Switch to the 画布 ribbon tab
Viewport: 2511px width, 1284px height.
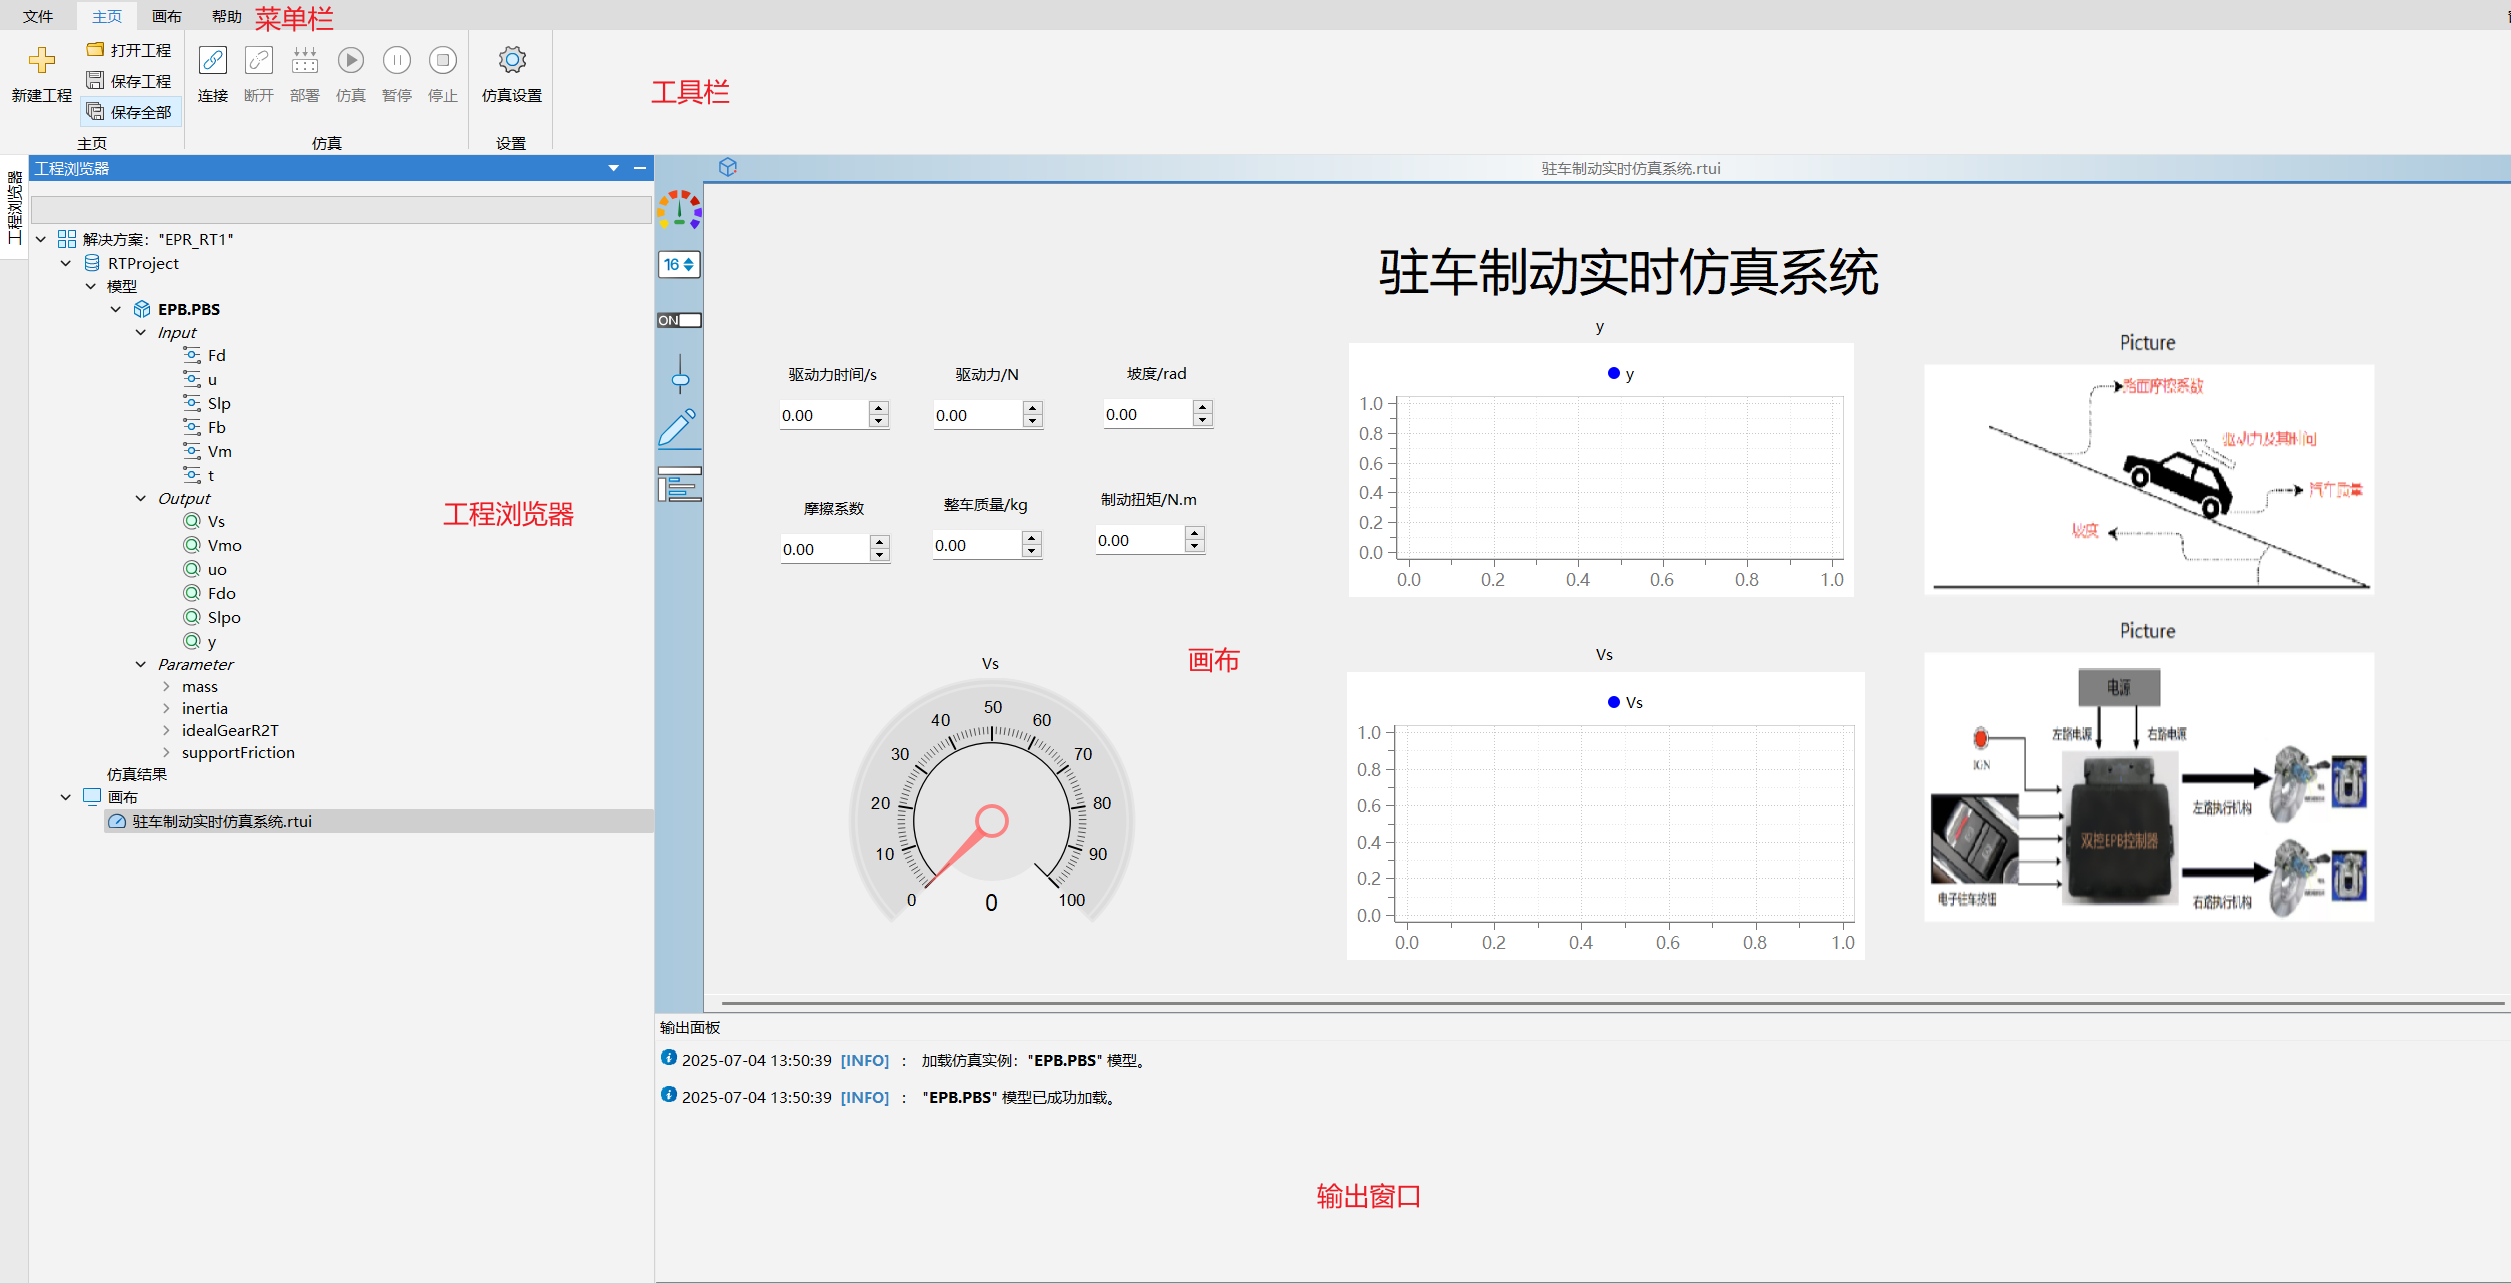point(167,16)
